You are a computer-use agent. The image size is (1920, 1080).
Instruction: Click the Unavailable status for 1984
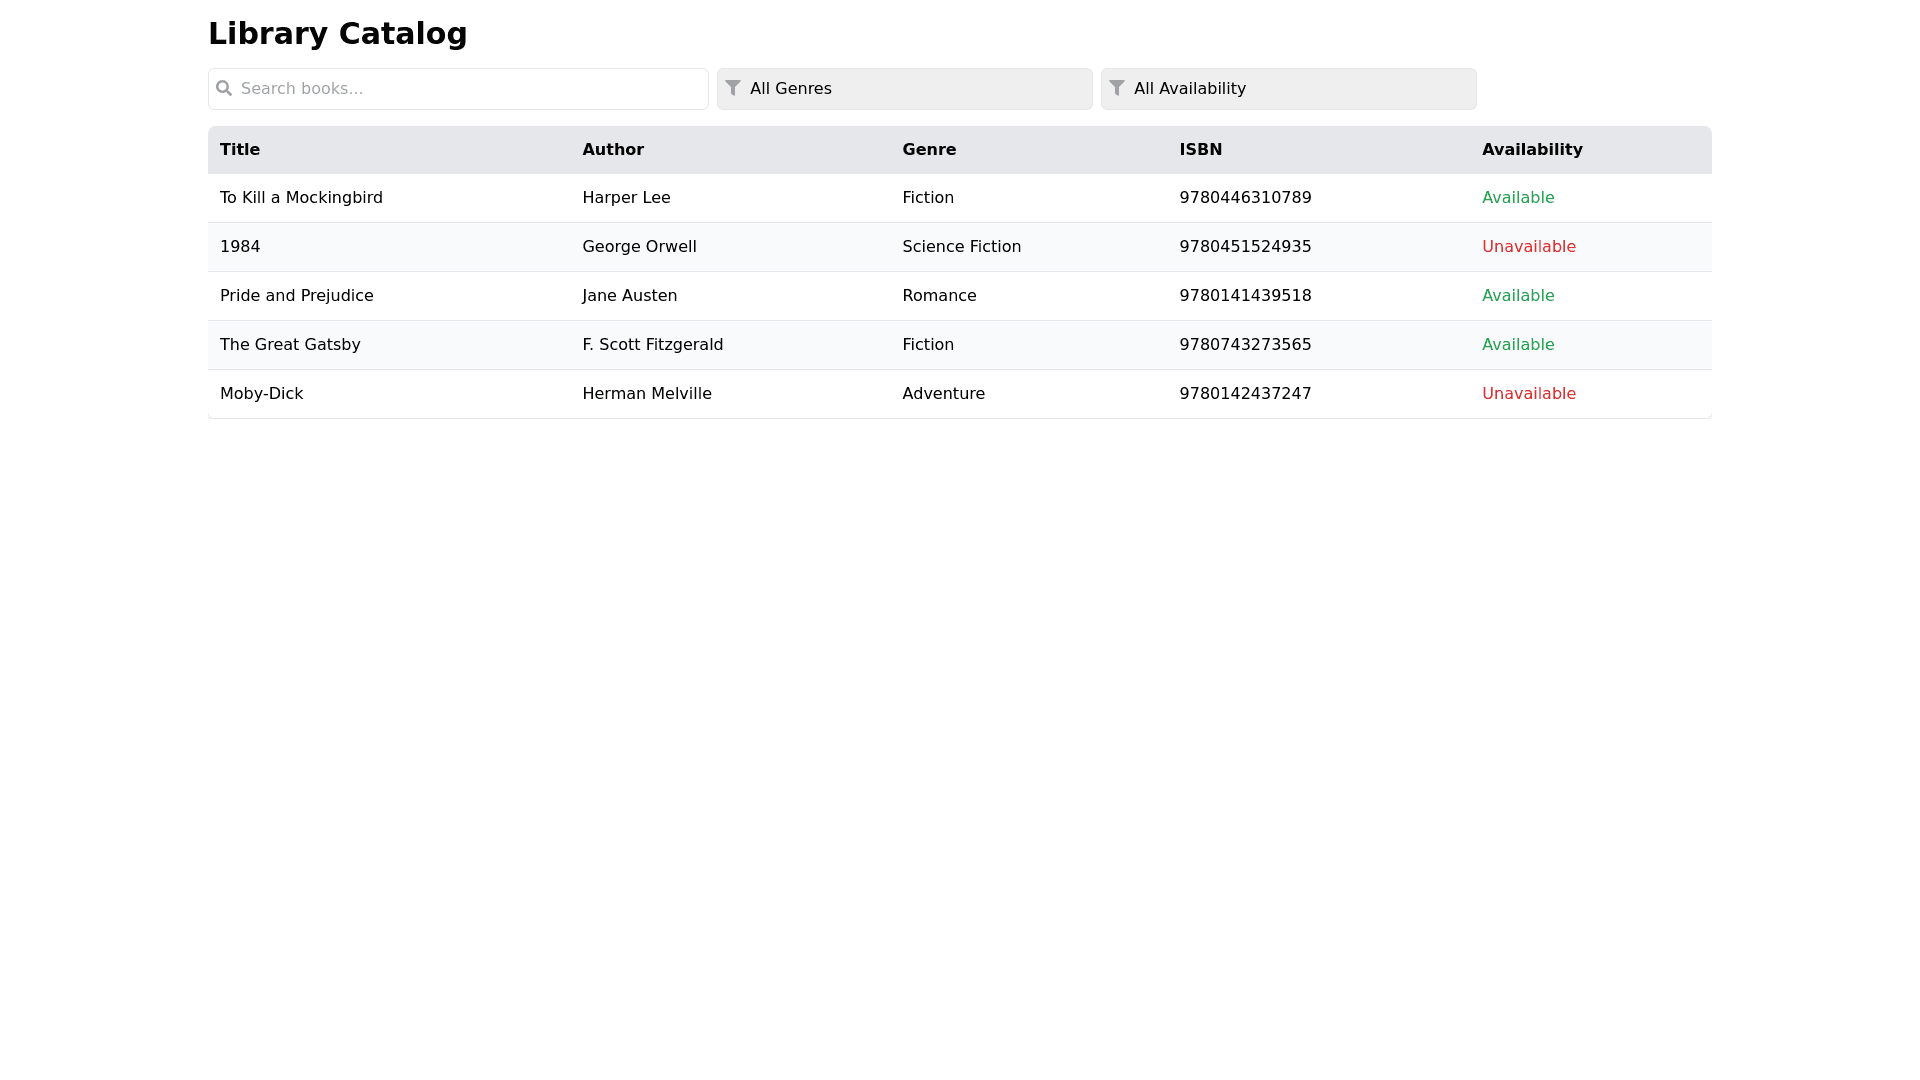pyautogui.click(x=1528, y=247)
